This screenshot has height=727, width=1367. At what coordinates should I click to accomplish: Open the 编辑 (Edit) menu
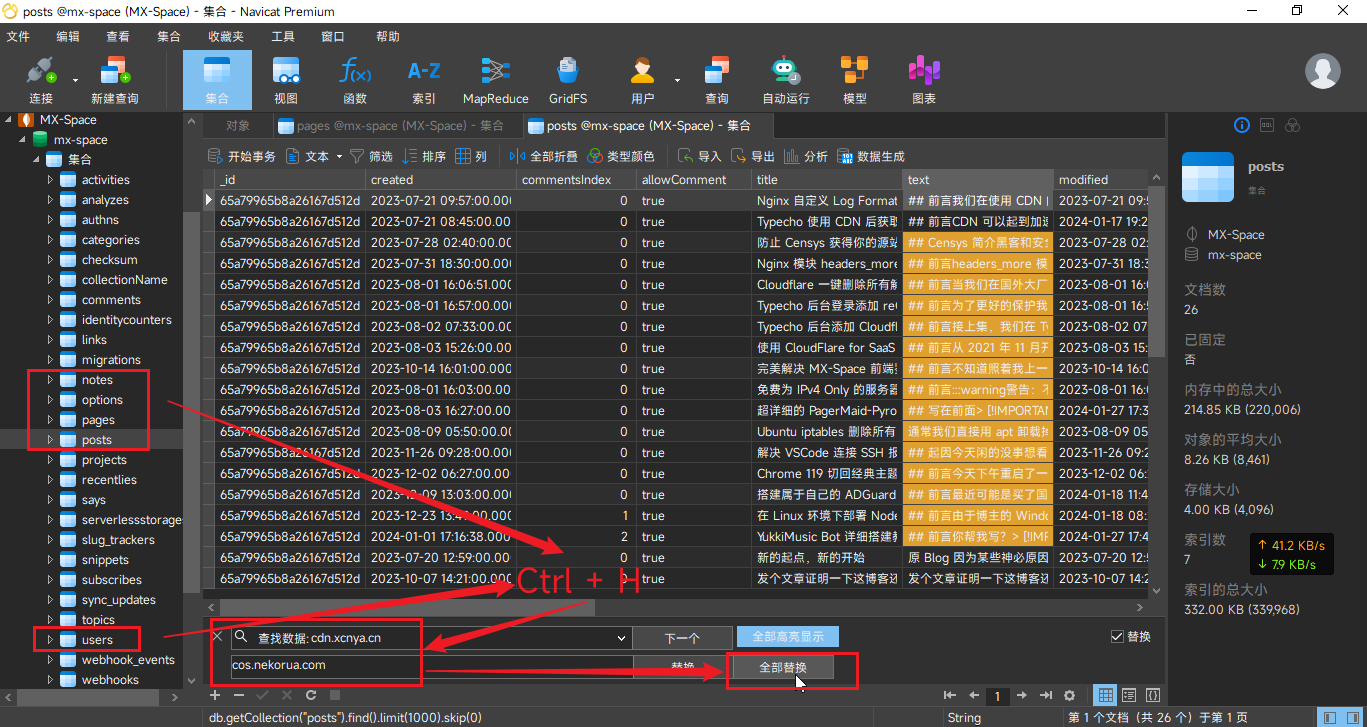click(x=68, y=36)
